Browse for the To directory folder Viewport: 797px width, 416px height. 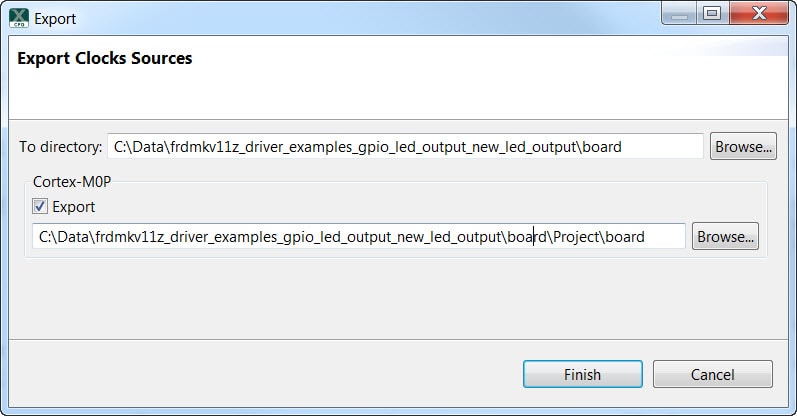point(743,146)
